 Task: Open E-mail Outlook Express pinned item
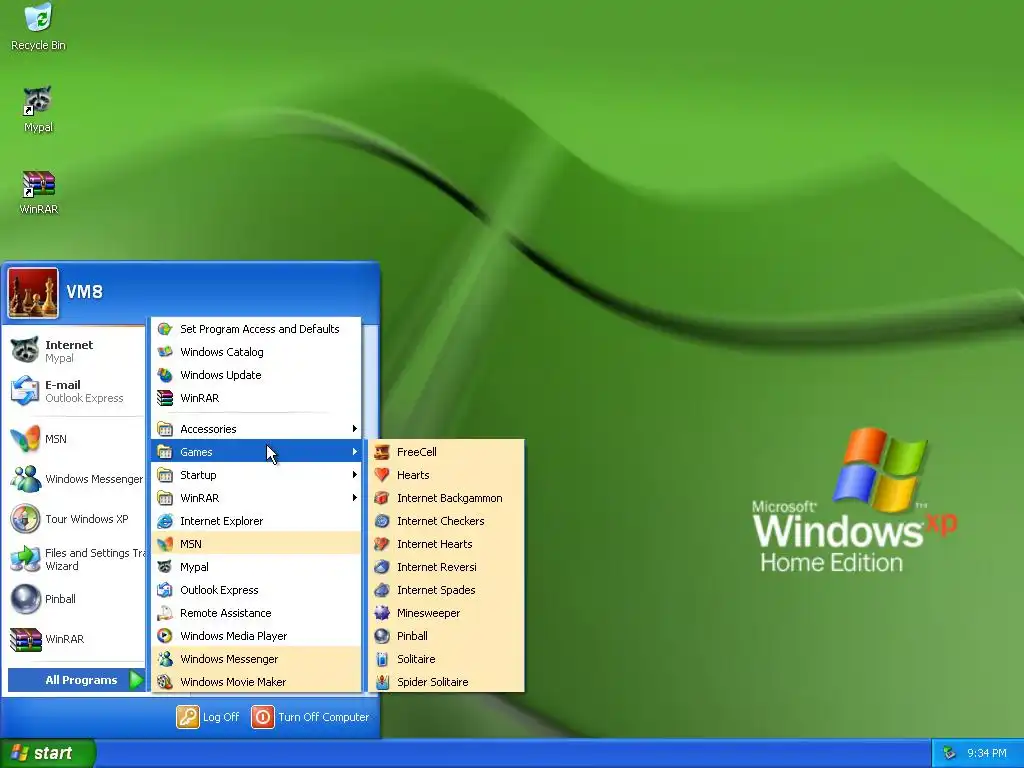tap(74, 391)
